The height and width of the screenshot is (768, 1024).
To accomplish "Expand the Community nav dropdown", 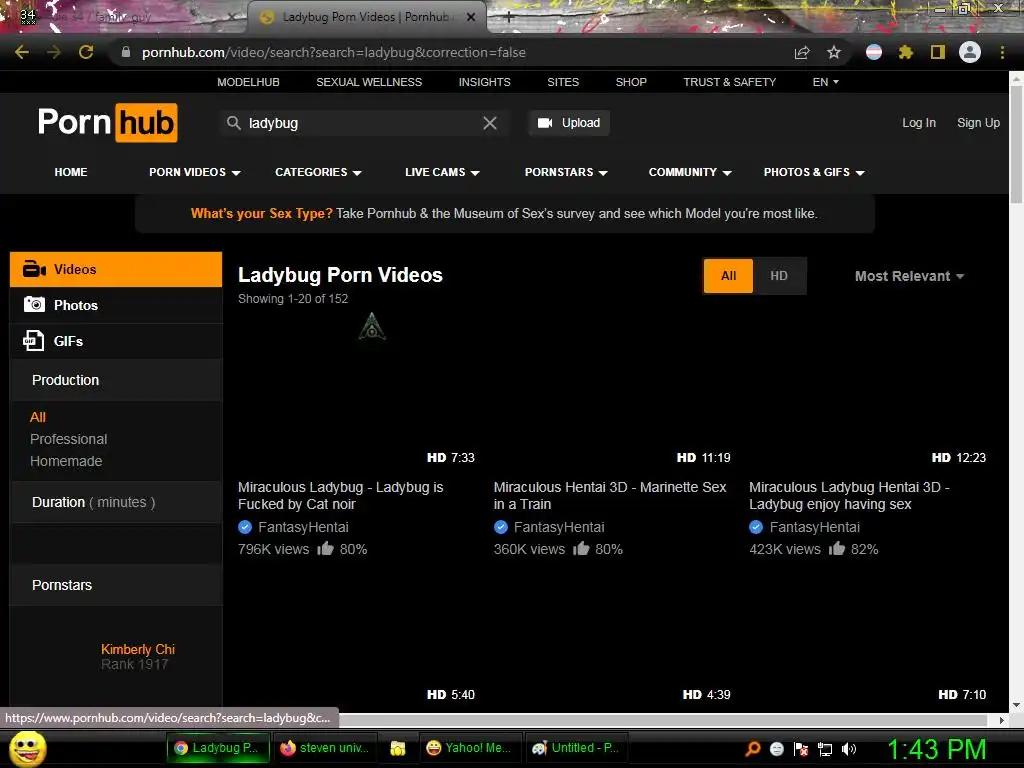I will pos(690,172).
